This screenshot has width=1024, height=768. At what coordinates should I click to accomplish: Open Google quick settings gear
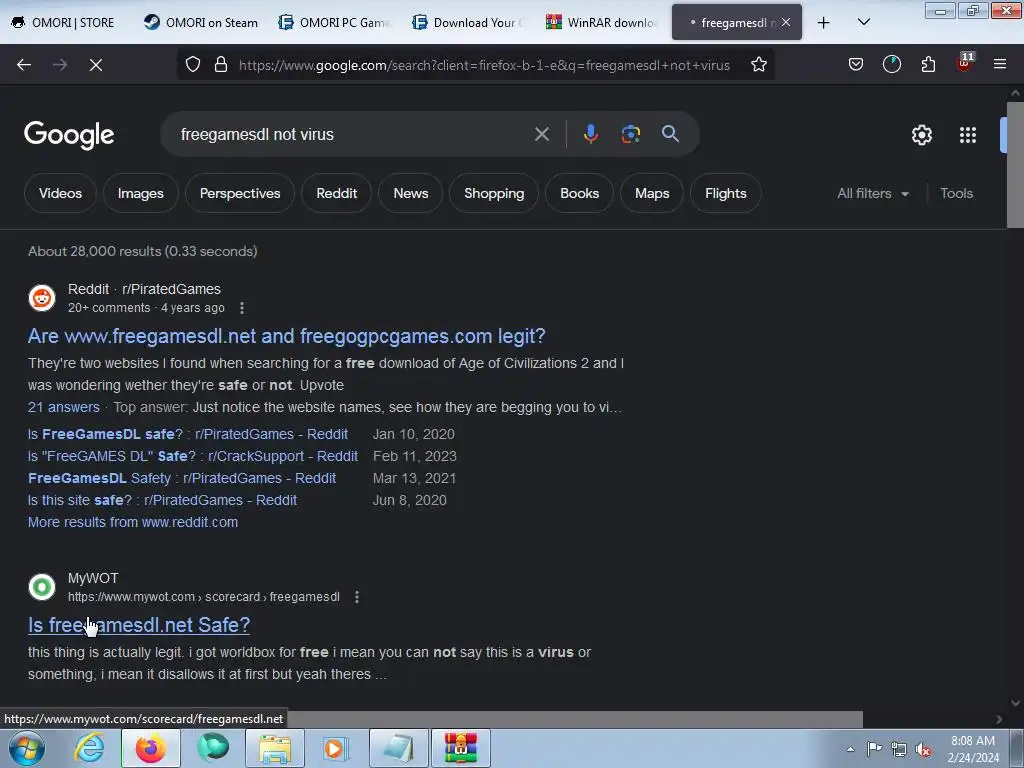921,135
